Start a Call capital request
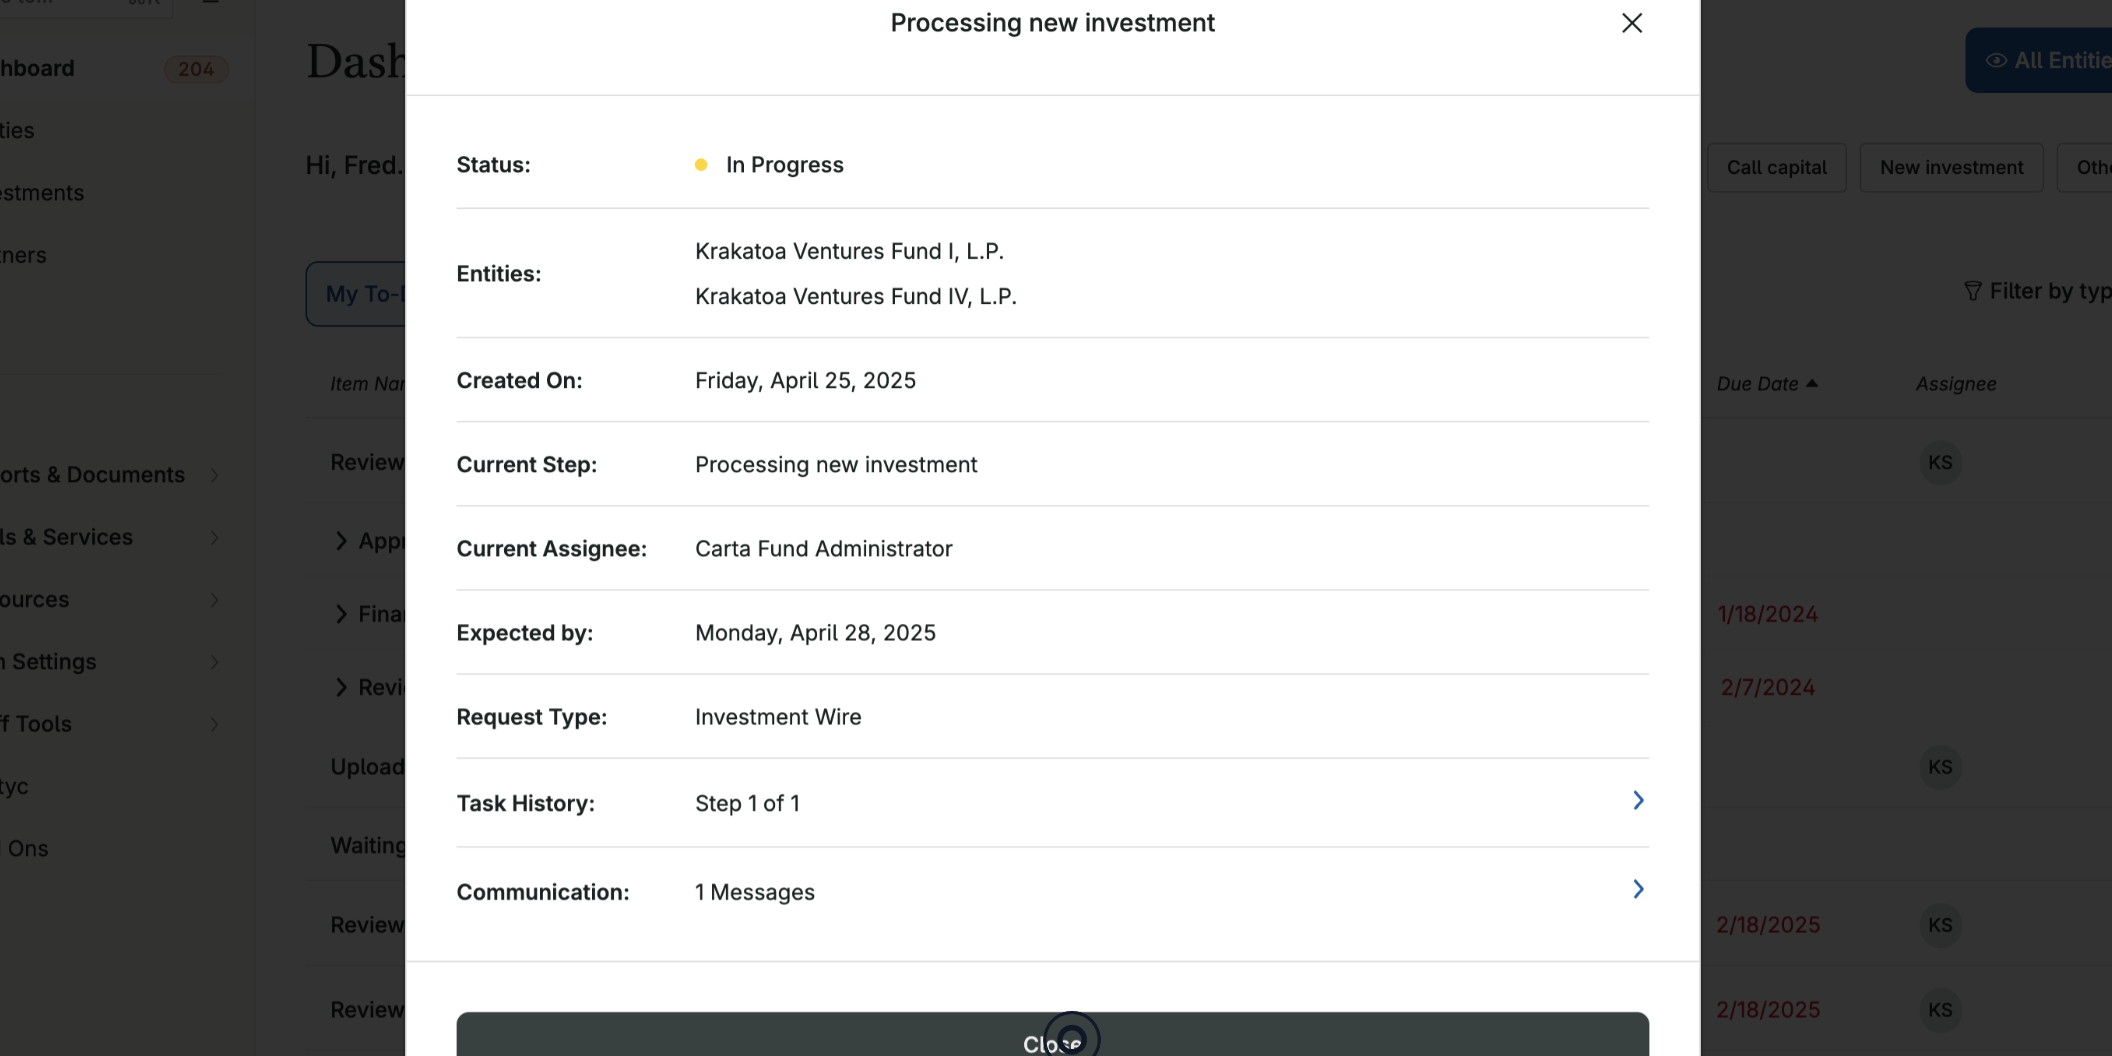The image size is (2112, 1056). pyautogui.click(x=1777, y=167)
